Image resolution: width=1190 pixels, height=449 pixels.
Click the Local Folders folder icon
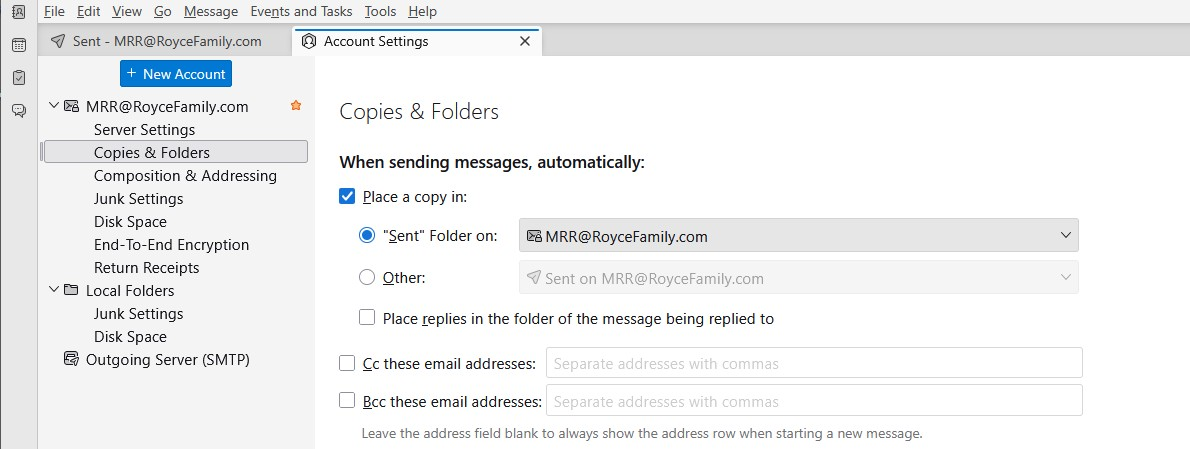71,291
